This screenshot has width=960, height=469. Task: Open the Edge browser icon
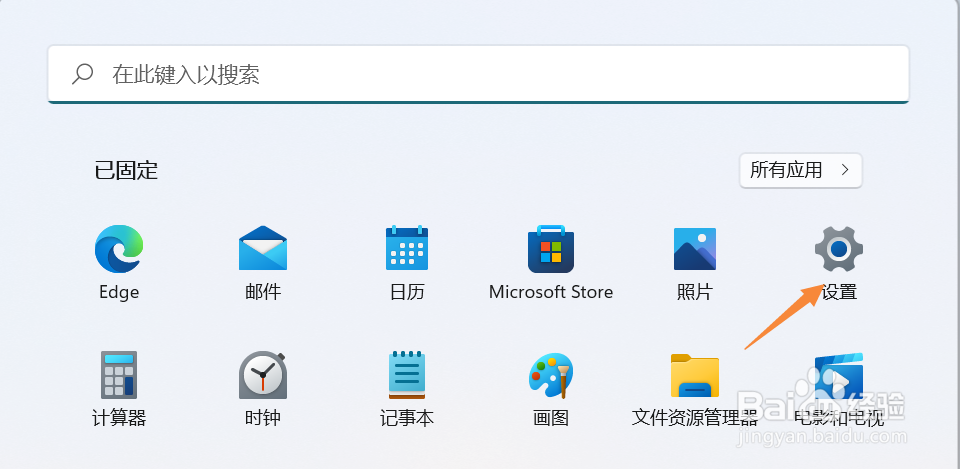click(119, 249)
